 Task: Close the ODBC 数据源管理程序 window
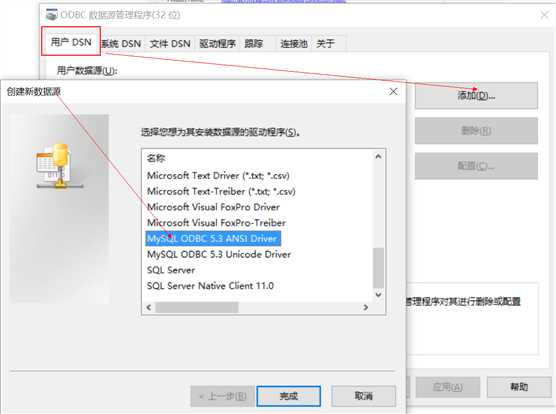click(x=545, y=15)
